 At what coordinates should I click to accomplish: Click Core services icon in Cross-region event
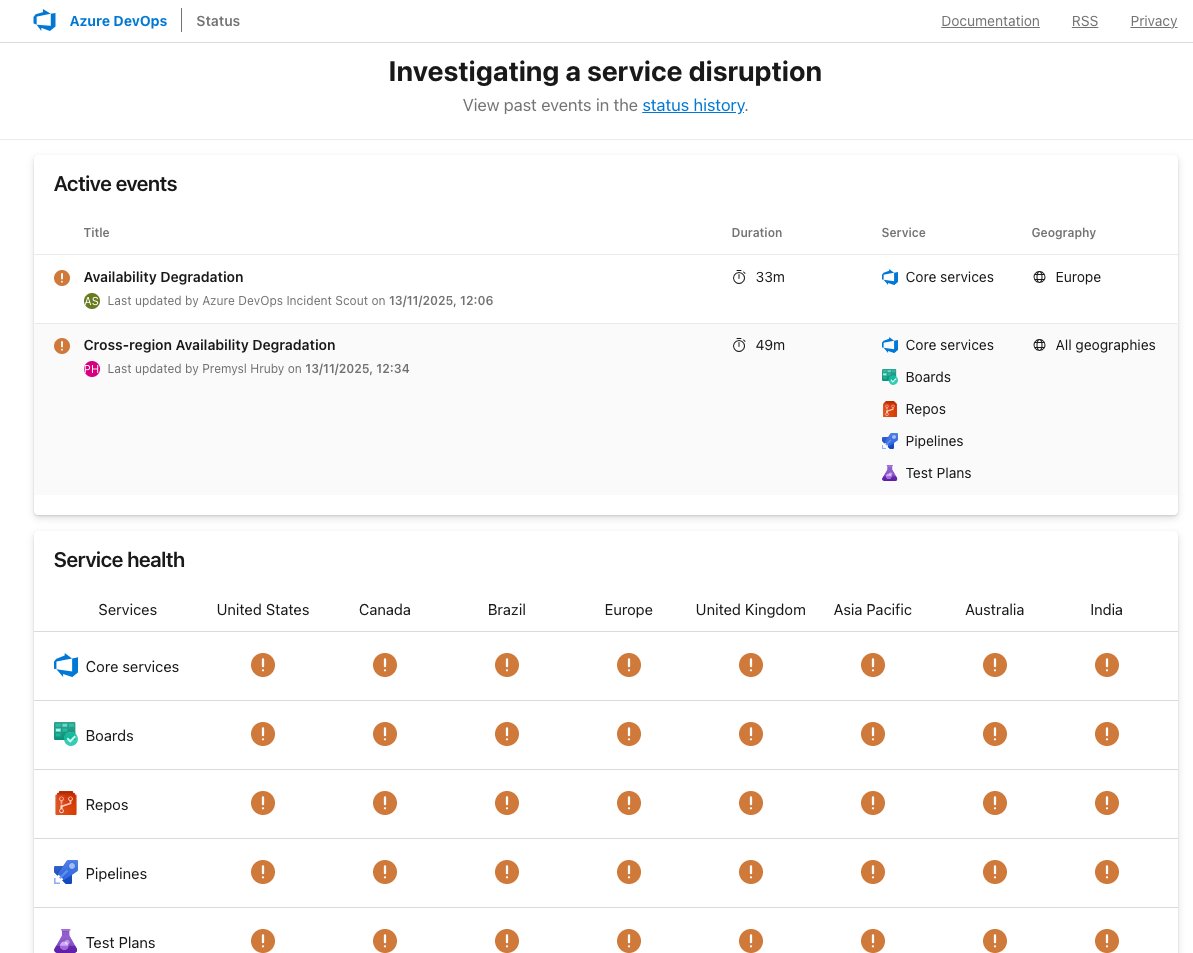pos(889,345)
